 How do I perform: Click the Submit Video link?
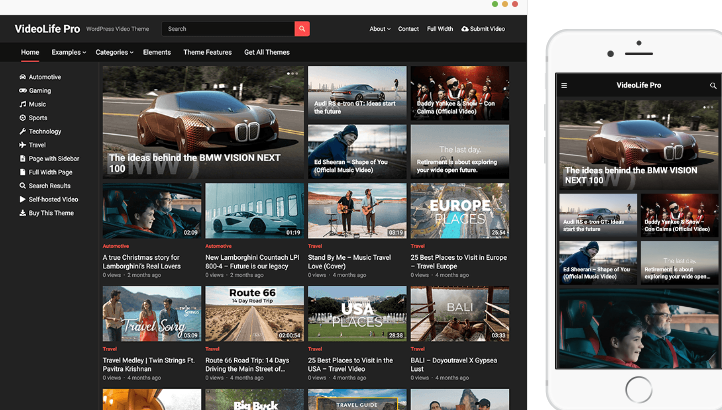[483, 29]
